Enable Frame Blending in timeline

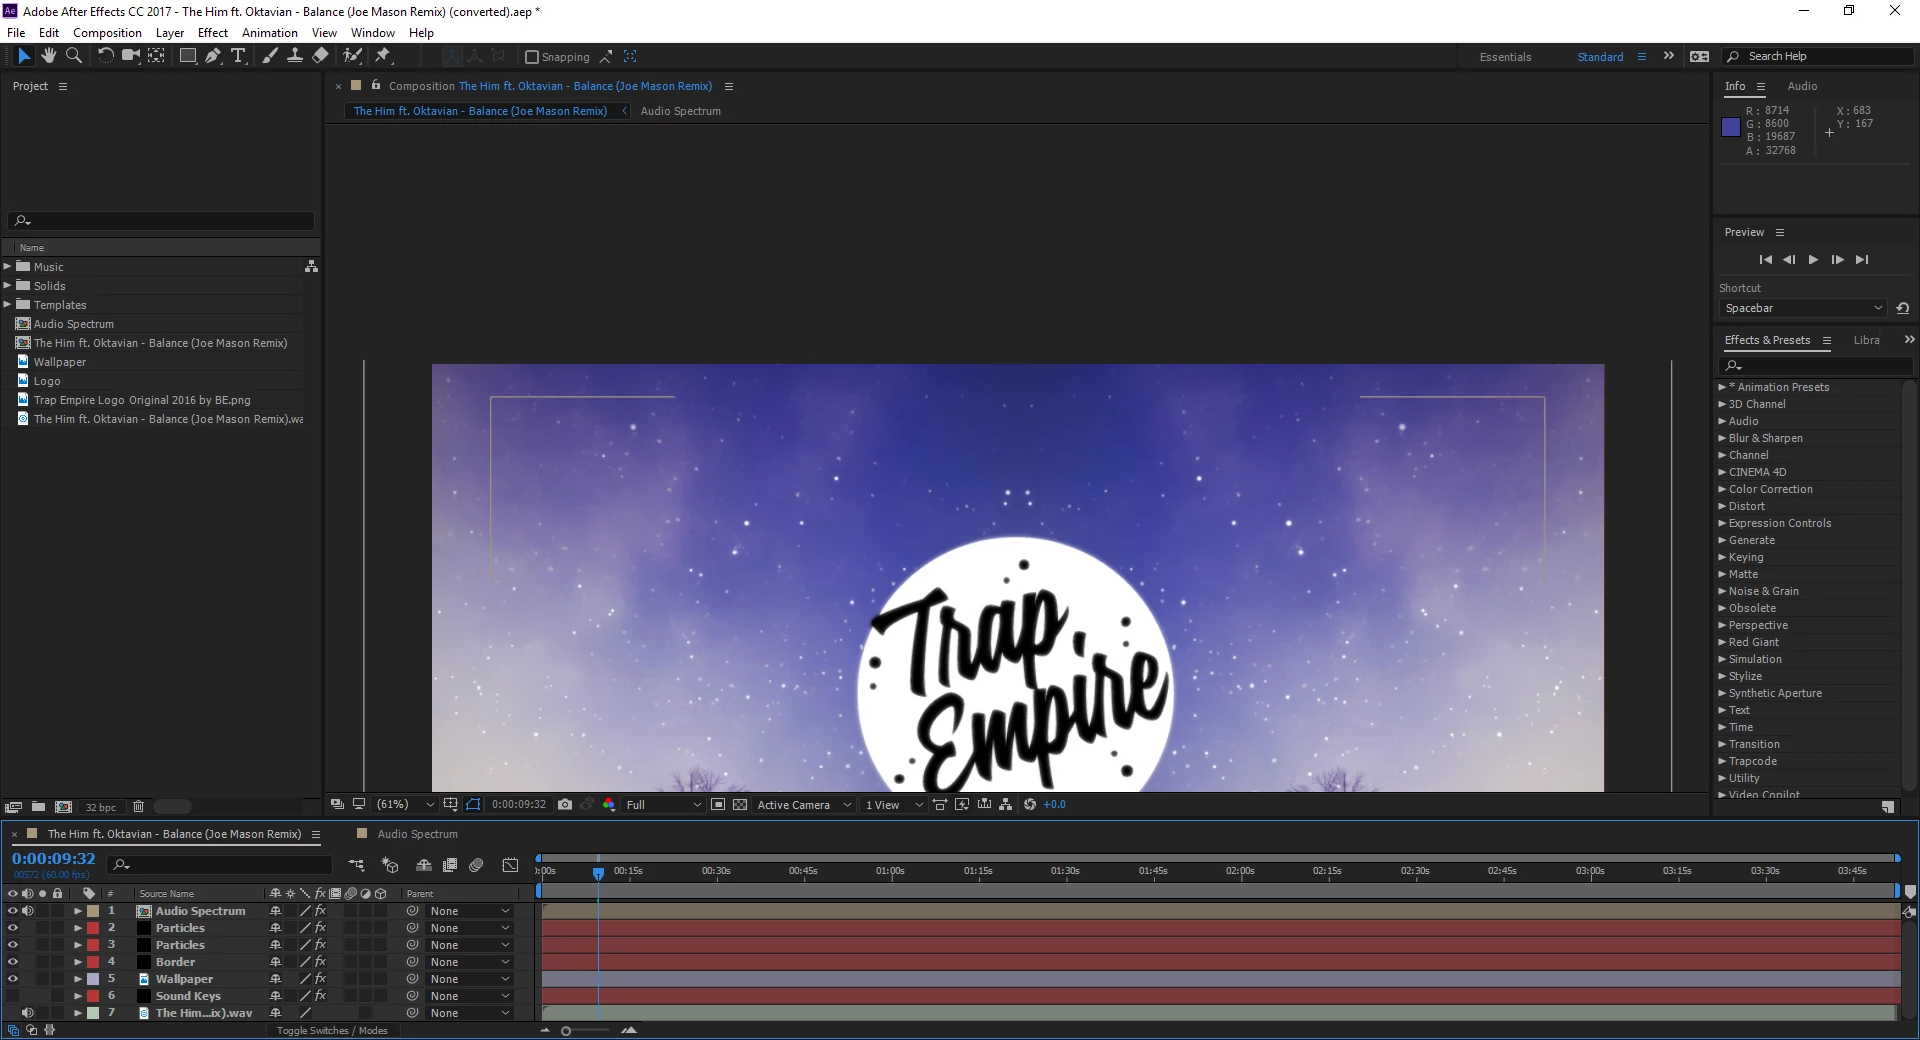click(450, 865)
